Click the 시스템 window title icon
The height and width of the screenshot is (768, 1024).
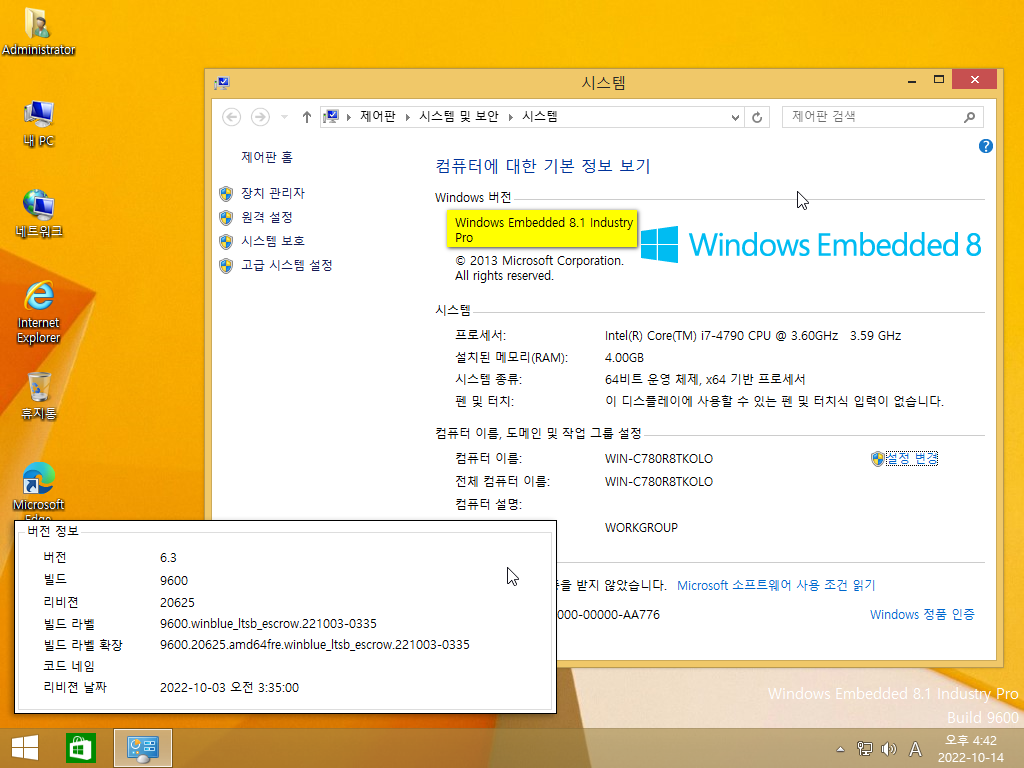(222, 83)
